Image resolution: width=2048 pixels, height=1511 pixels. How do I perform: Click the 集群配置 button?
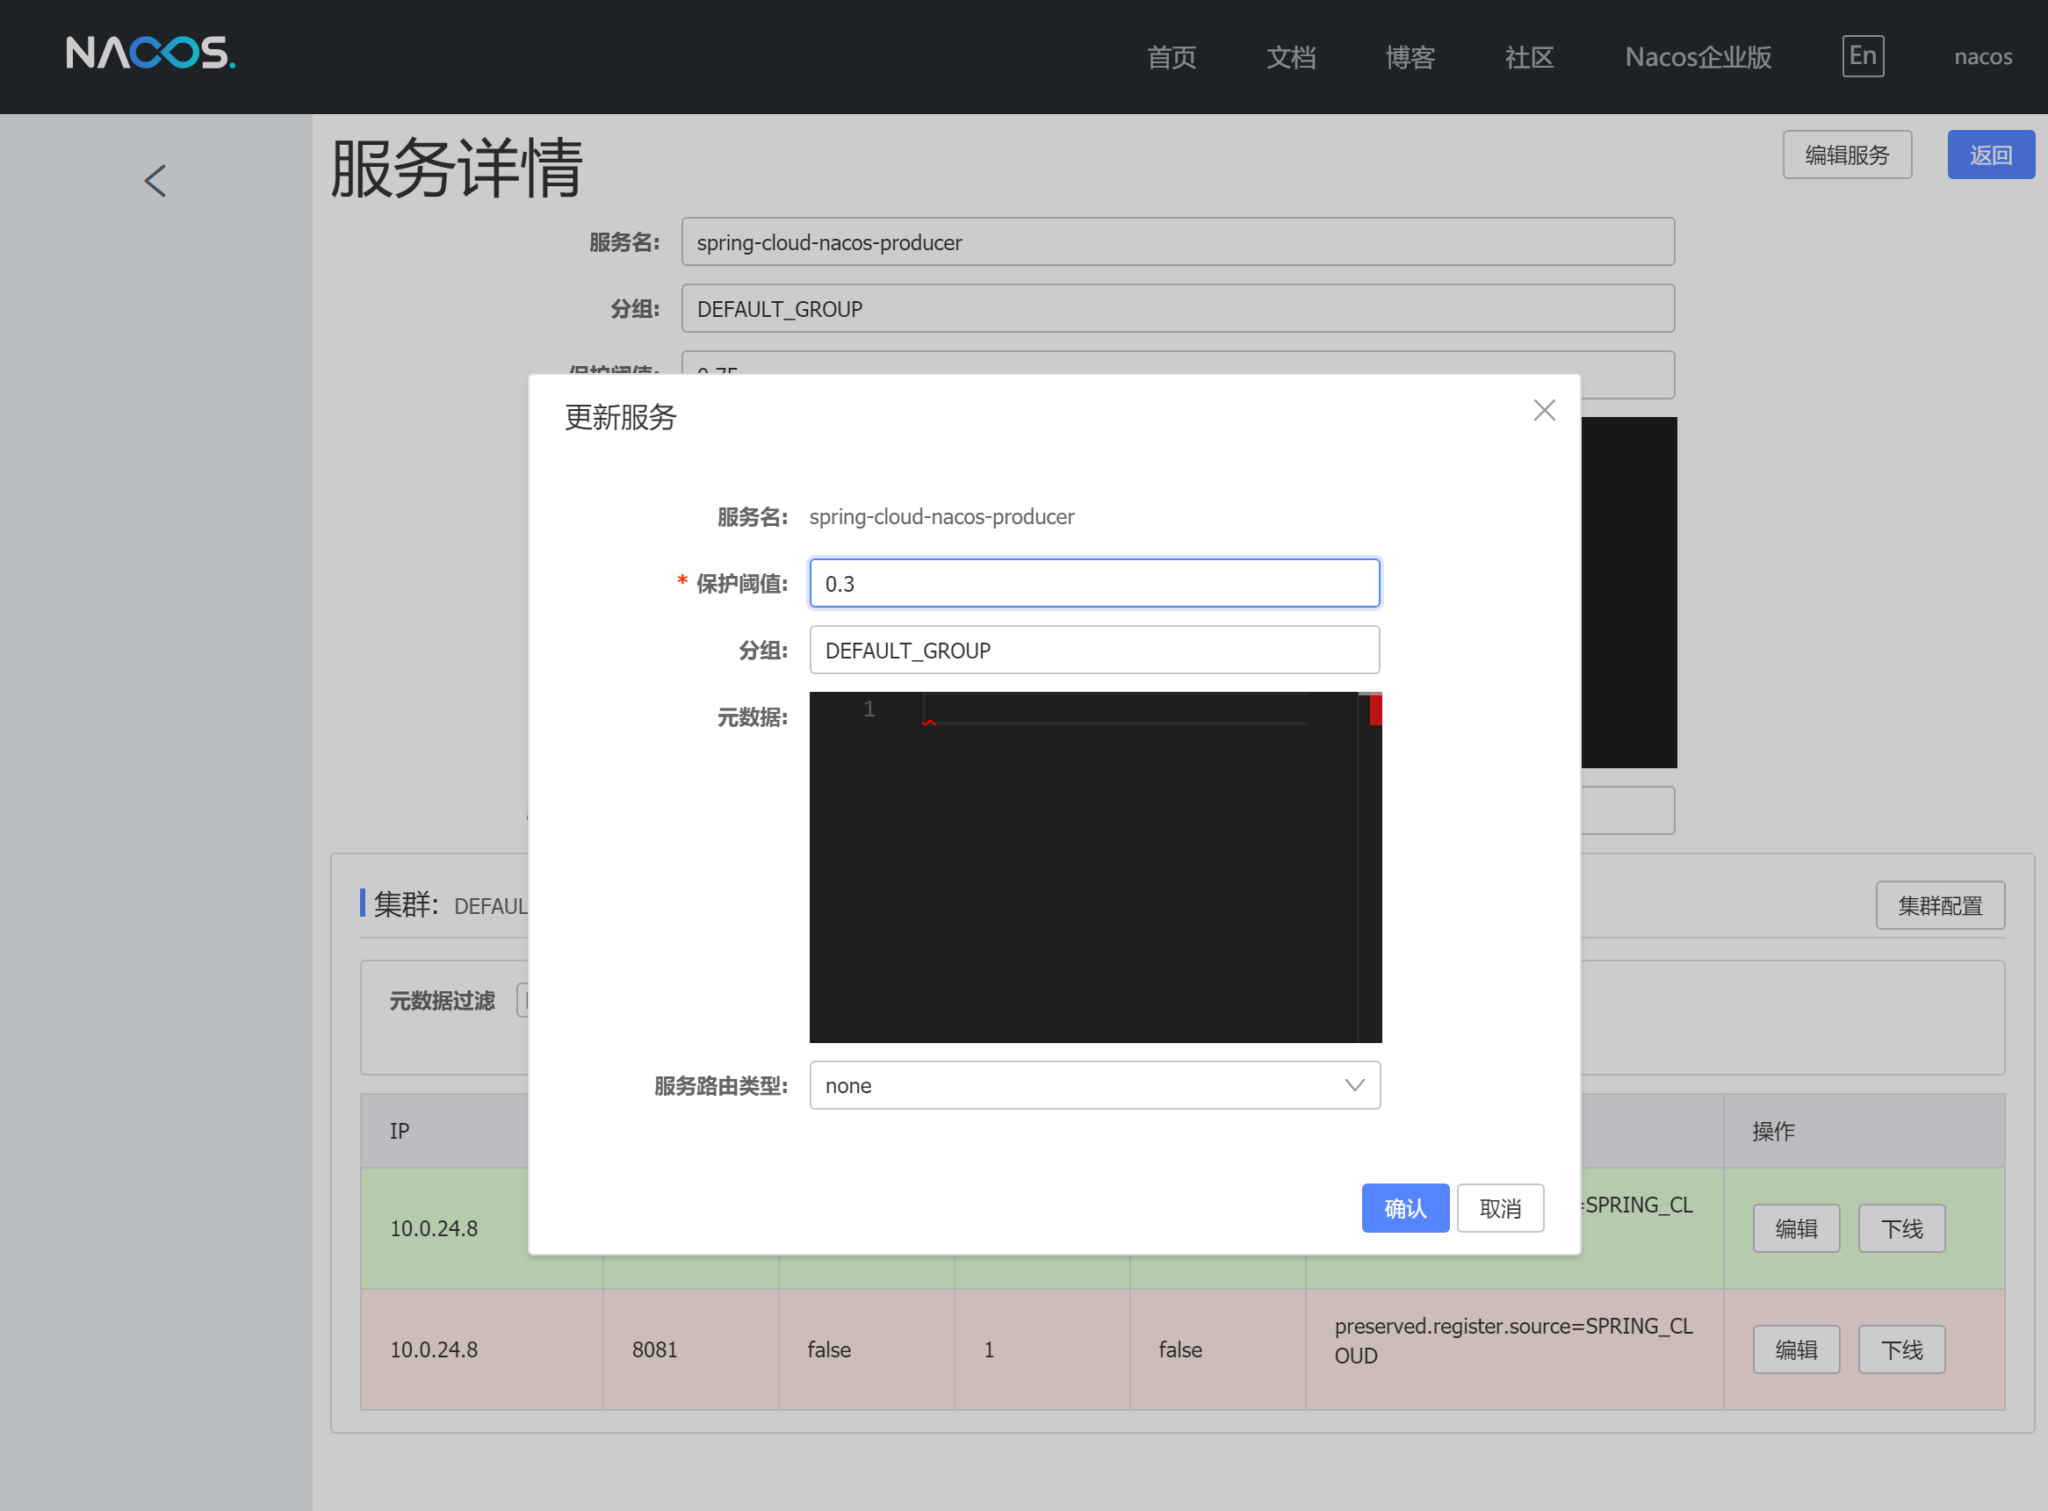pos(1940,905)
